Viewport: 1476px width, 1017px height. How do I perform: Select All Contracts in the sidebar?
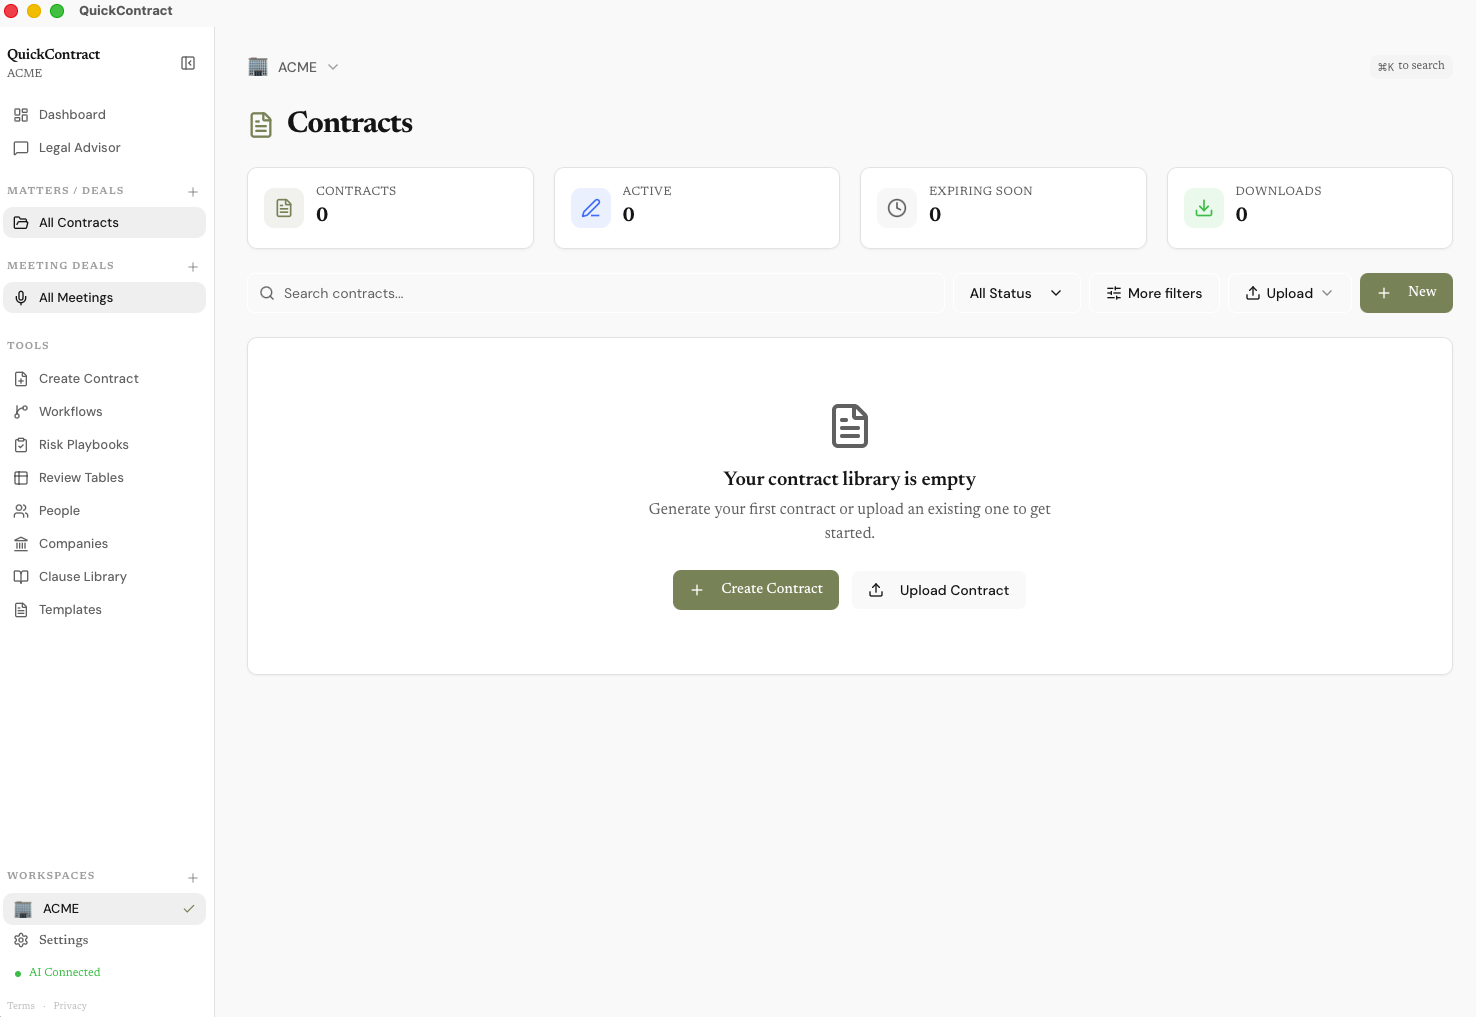pyautogui.click(x=104, y=222)
